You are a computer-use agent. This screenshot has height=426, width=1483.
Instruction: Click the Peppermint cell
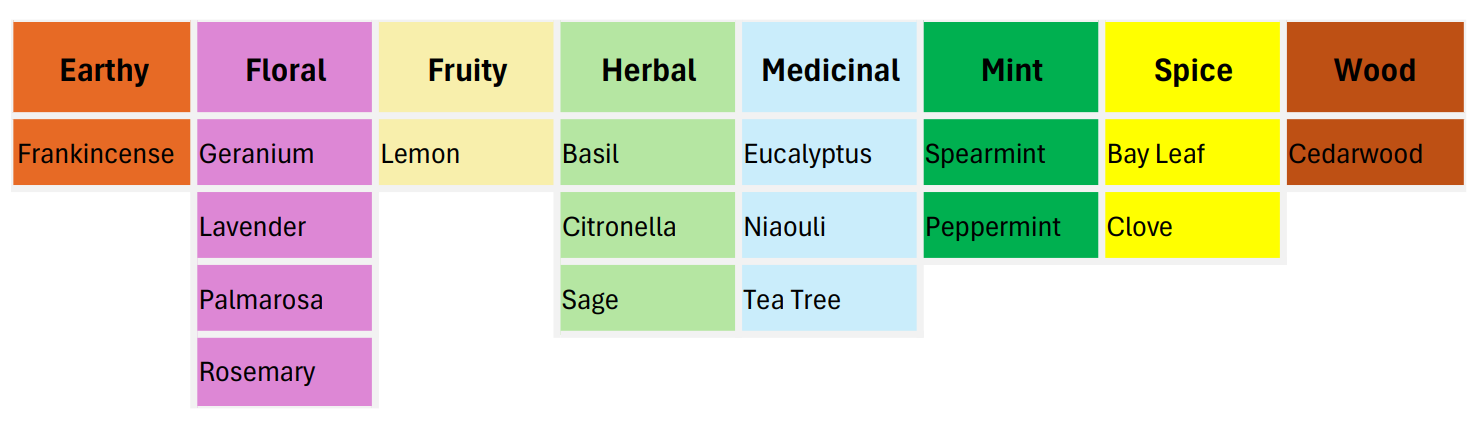[x=1011, y=226]
